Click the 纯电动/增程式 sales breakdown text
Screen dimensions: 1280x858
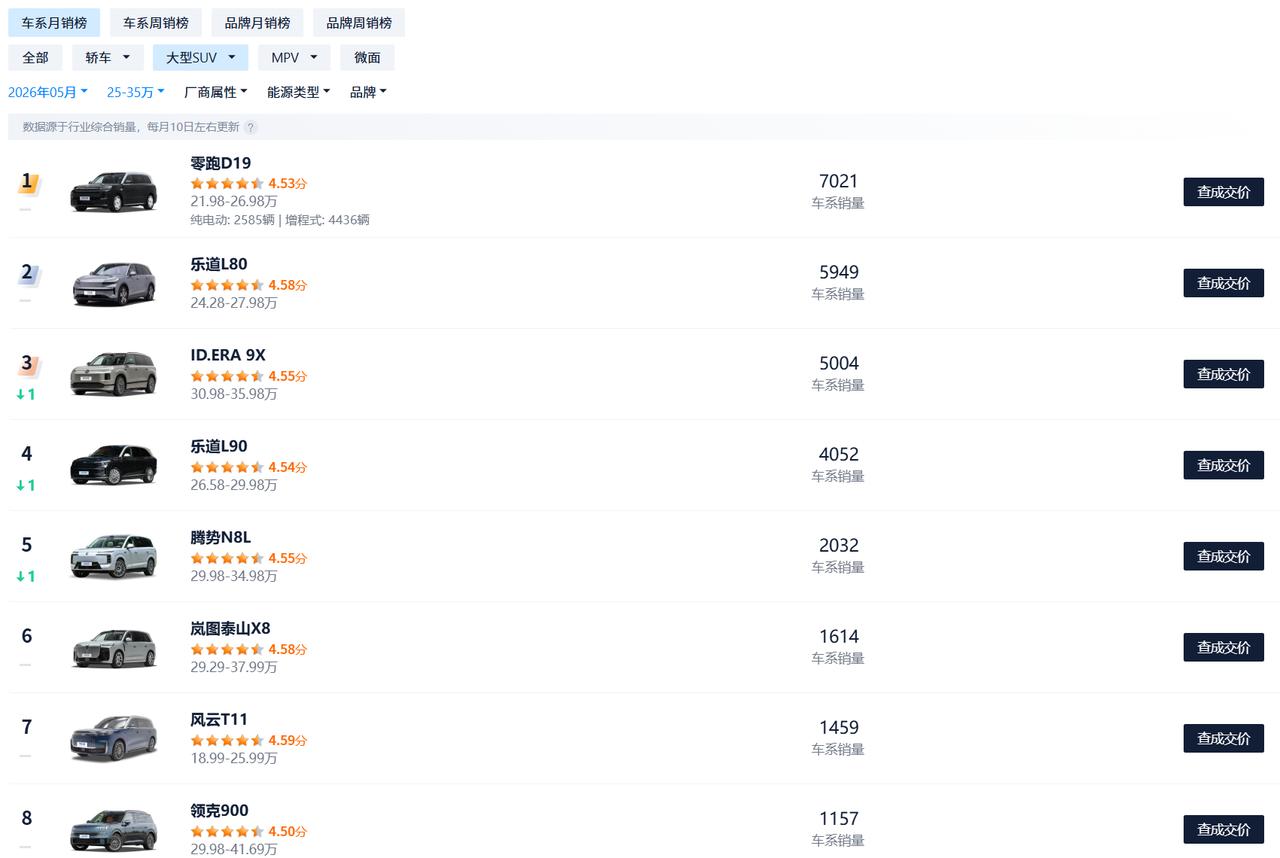coord(280,220)
